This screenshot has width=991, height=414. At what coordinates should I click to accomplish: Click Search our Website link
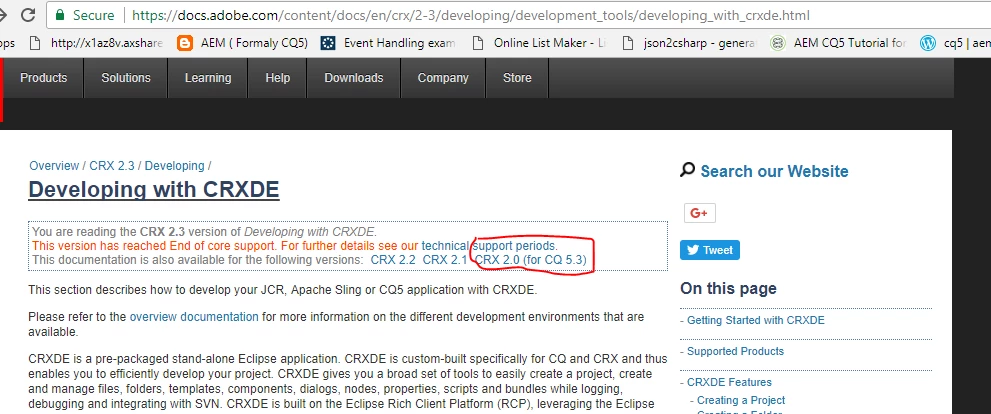774,171
